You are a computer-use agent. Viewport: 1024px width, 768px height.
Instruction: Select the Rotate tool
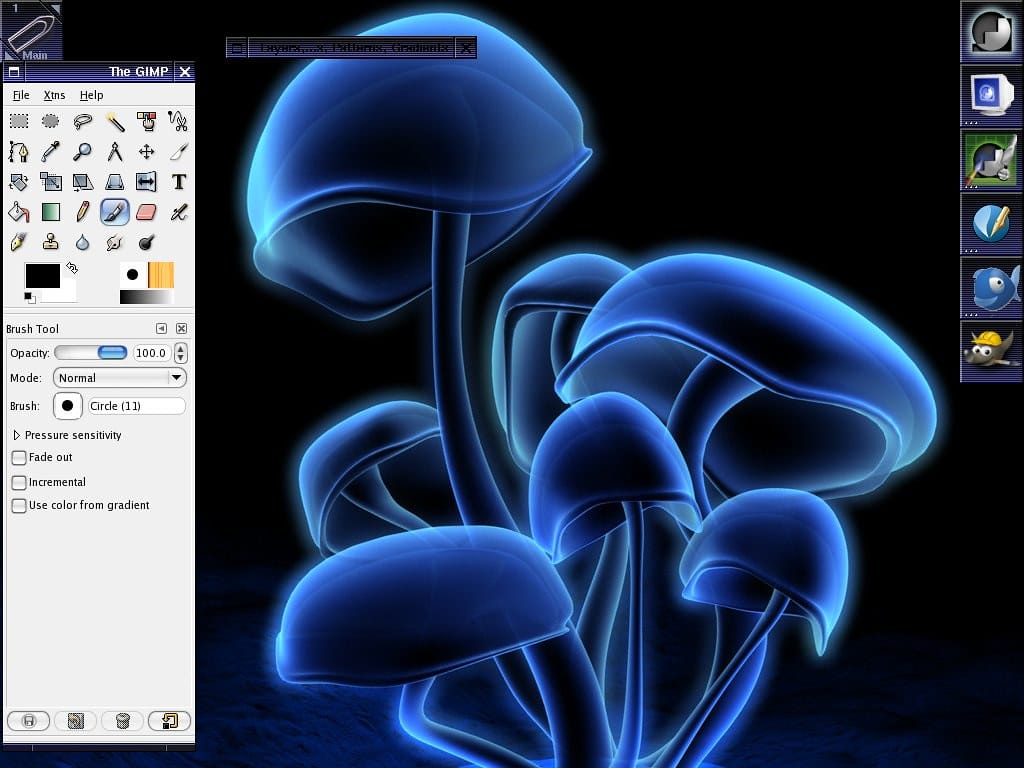pyautogui.click(x=19, y=182)
